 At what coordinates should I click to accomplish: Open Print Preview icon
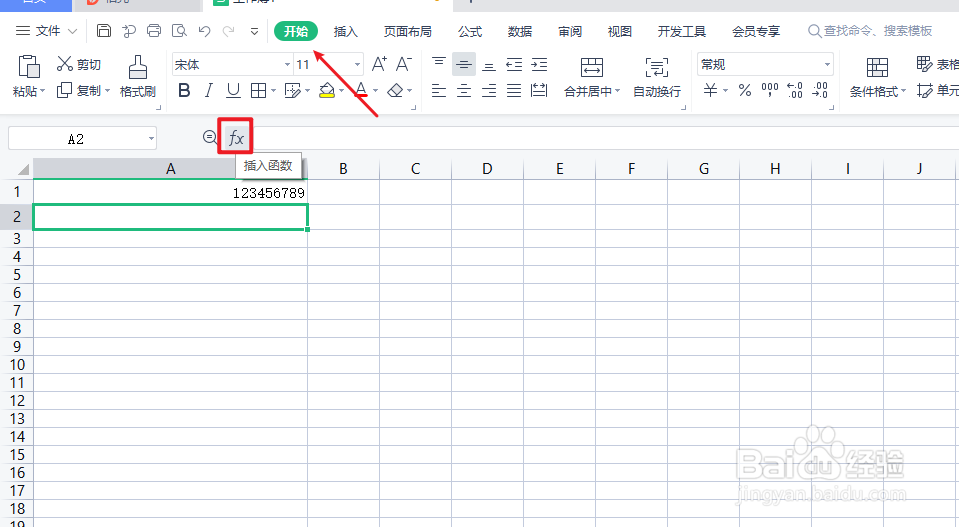[x=179, y=31]
